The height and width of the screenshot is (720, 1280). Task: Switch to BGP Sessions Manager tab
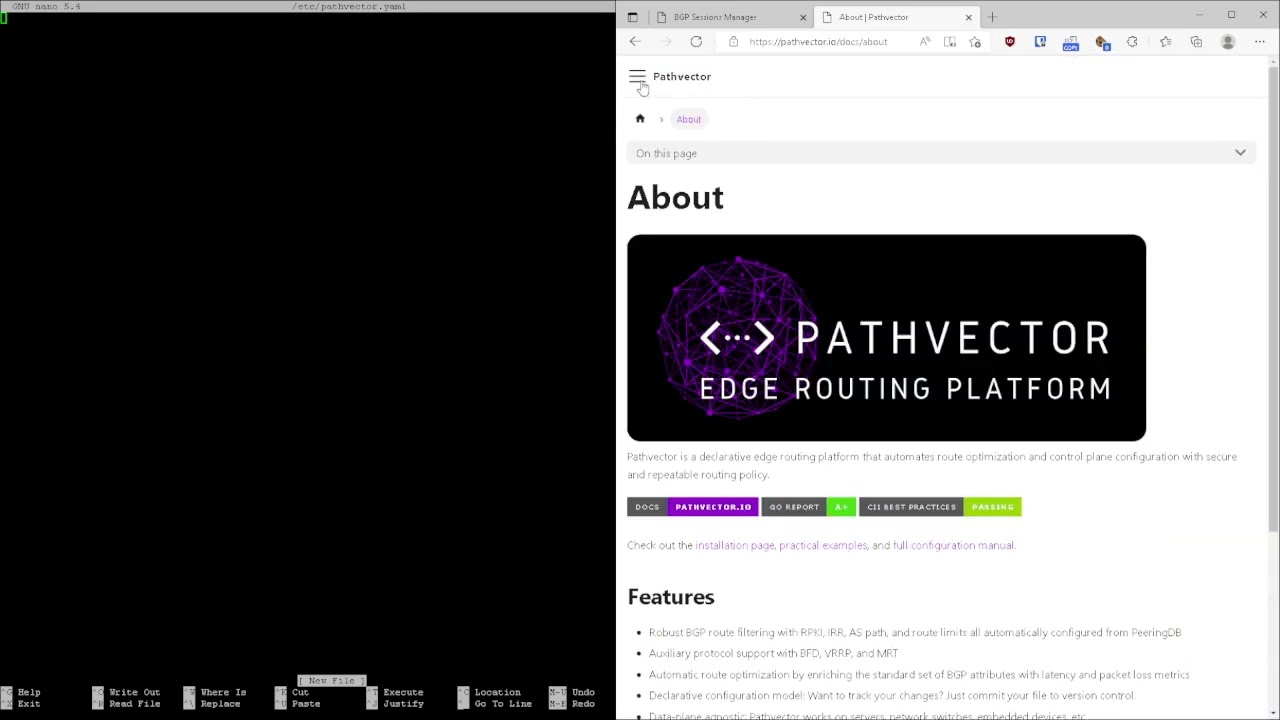[714, 17]
